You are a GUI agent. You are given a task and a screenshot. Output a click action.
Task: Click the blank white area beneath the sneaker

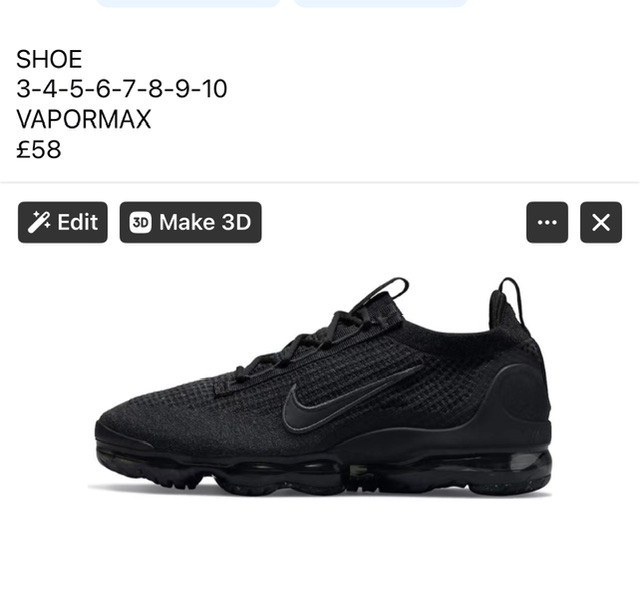point(320,545)
